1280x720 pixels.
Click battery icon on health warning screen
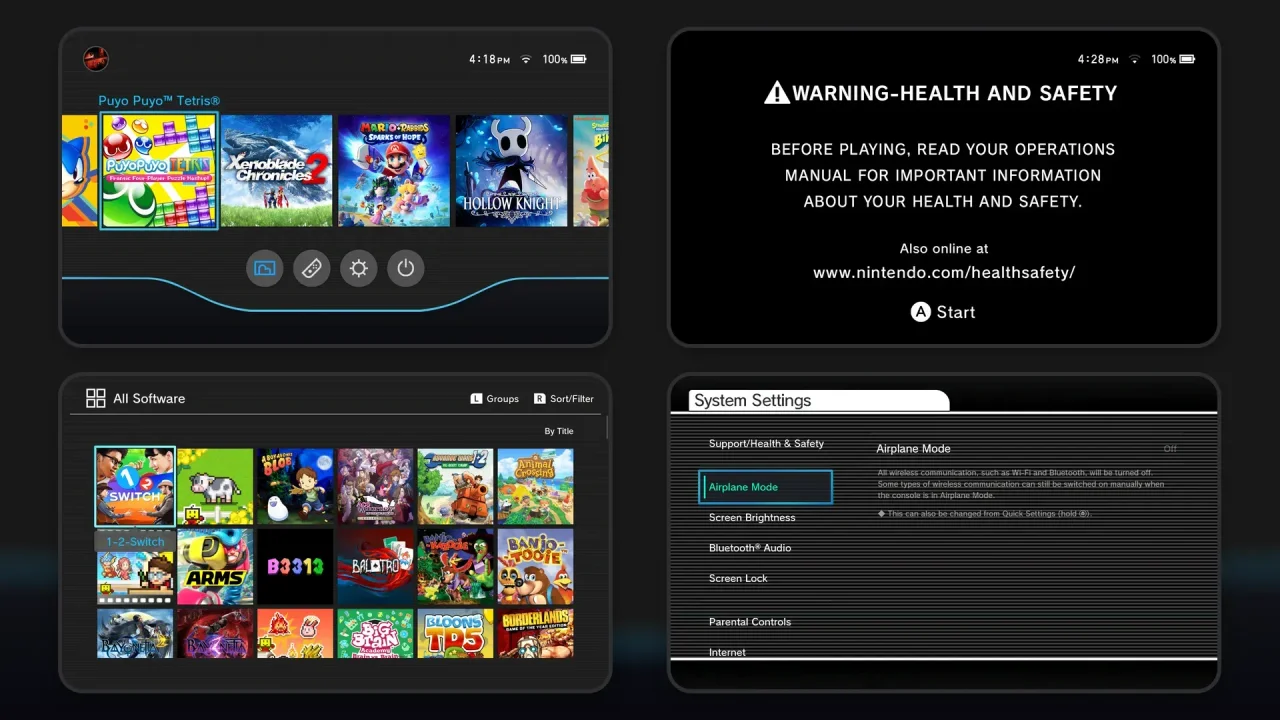point(1187,60)
